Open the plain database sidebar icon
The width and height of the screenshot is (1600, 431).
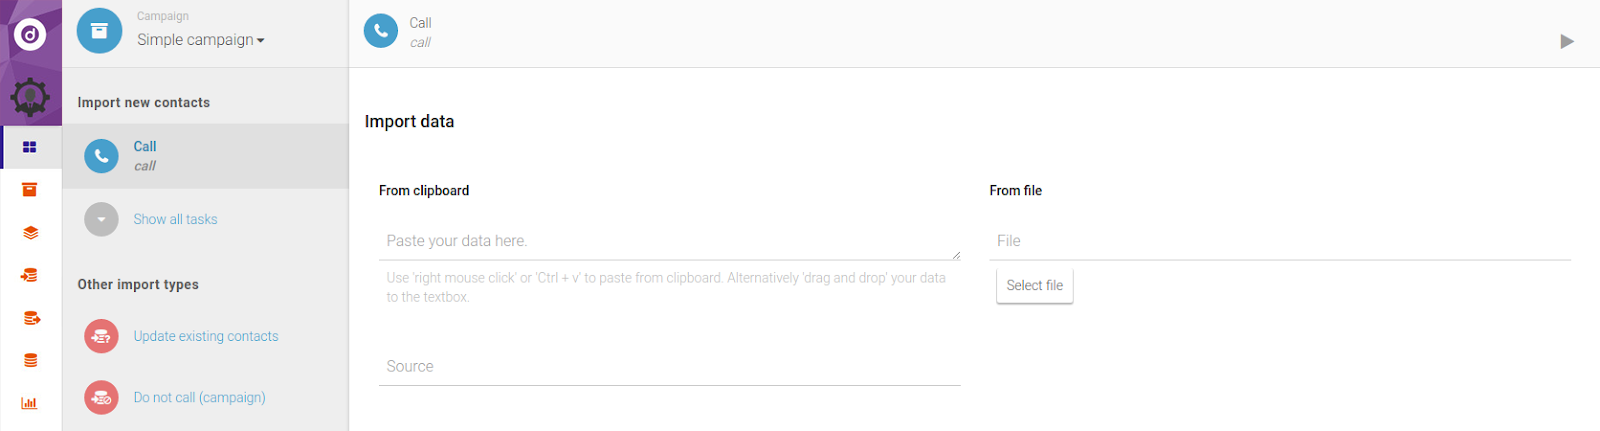30,361
